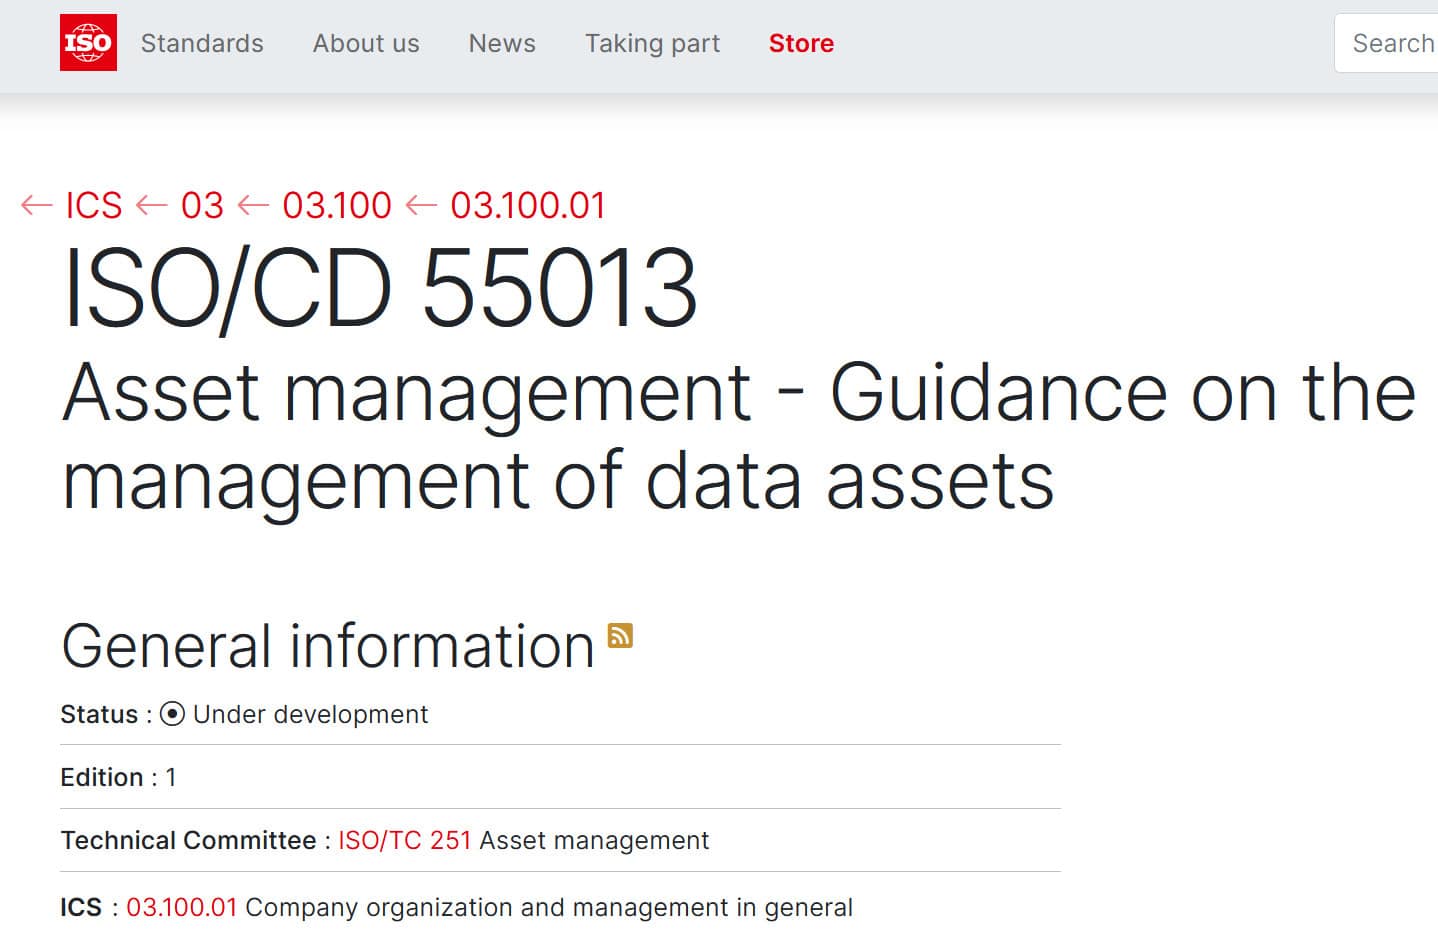Click the General information heading

pos(328,645)
